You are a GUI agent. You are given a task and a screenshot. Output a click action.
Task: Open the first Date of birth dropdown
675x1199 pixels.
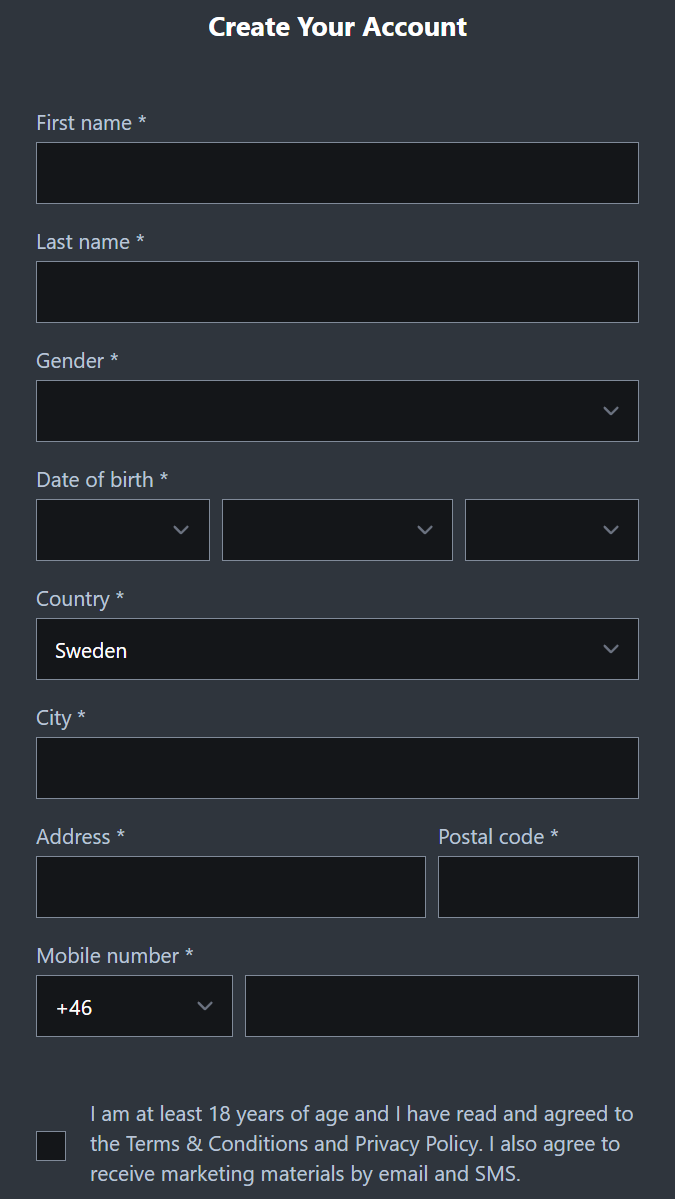110,530
